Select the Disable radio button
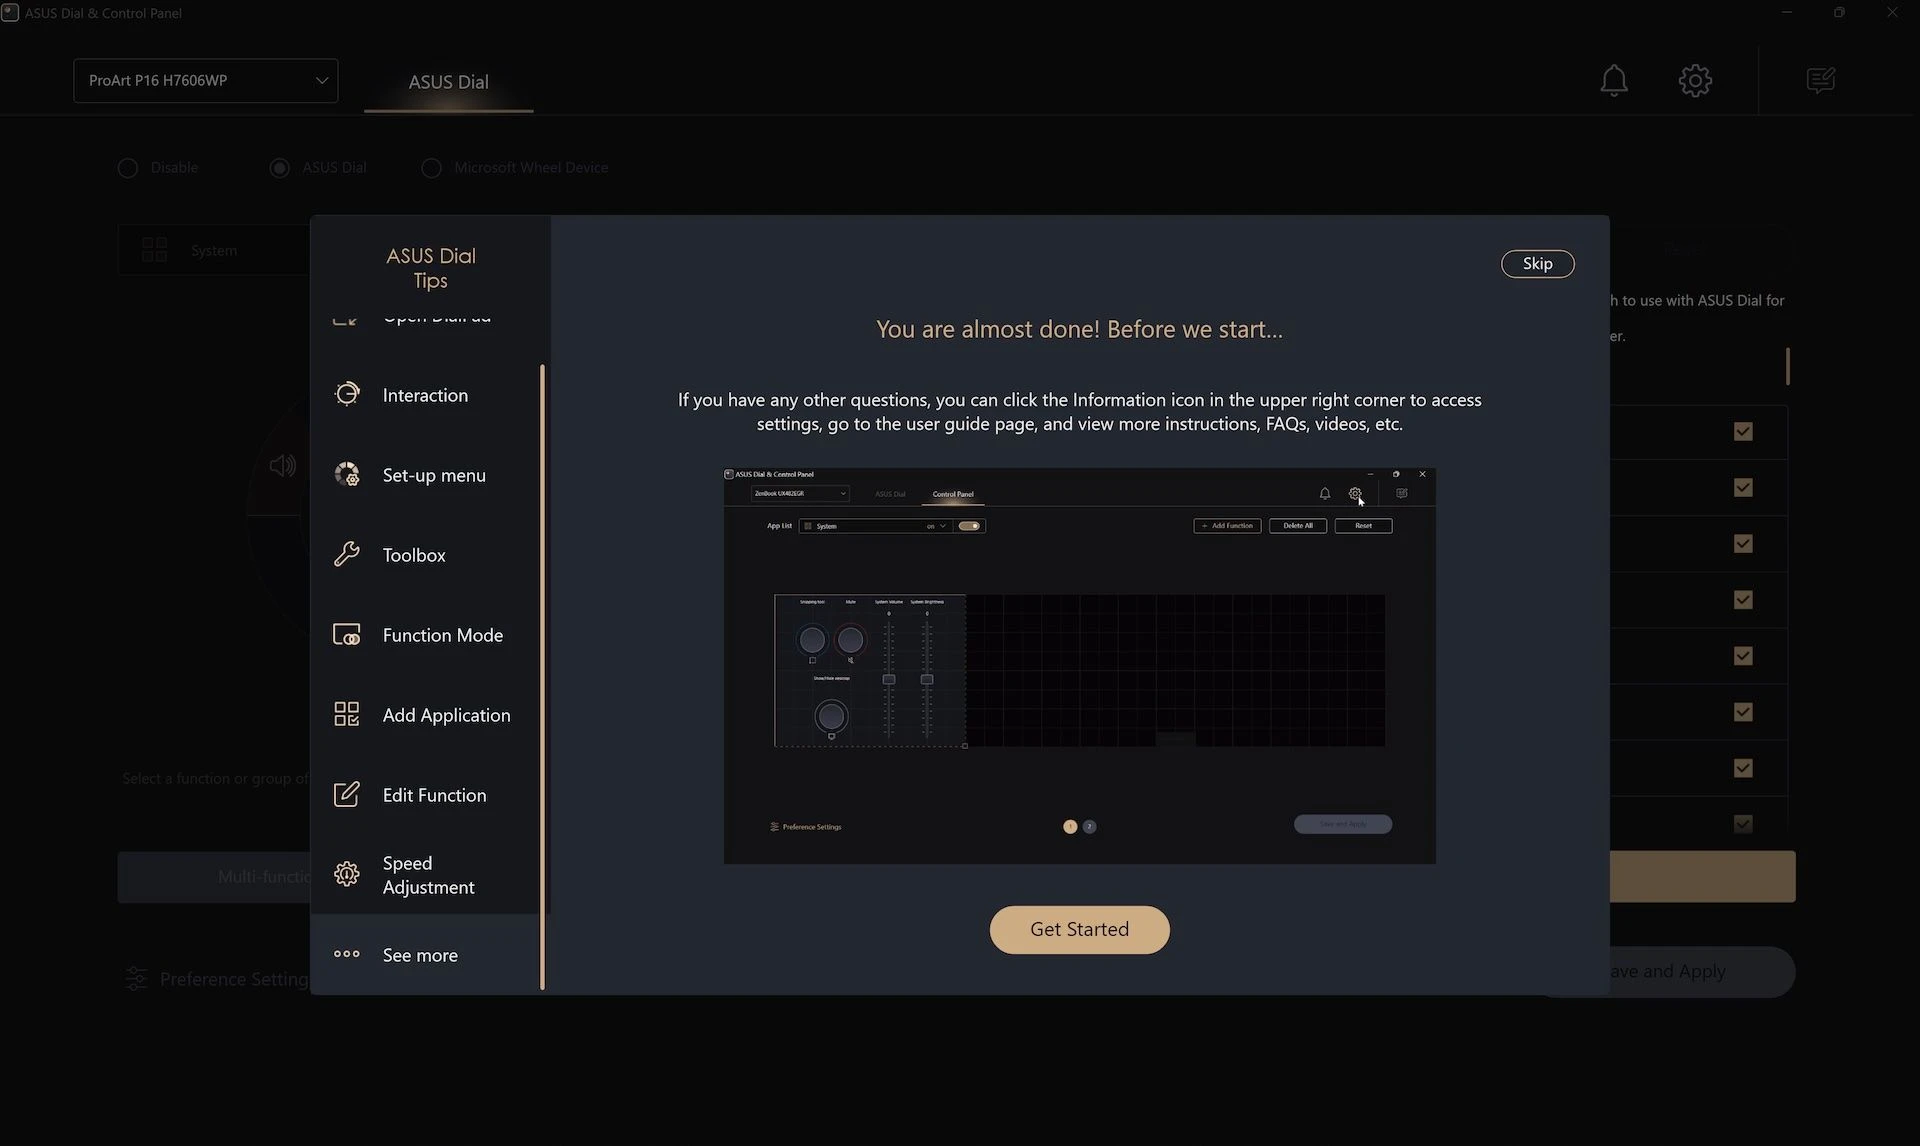 [x=128, y=168]
